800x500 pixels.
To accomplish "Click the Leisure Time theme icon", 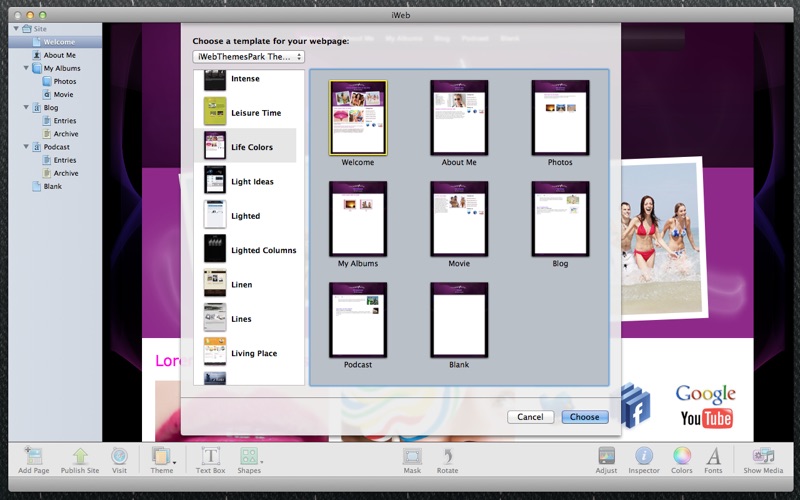I will tap(215, 111).
